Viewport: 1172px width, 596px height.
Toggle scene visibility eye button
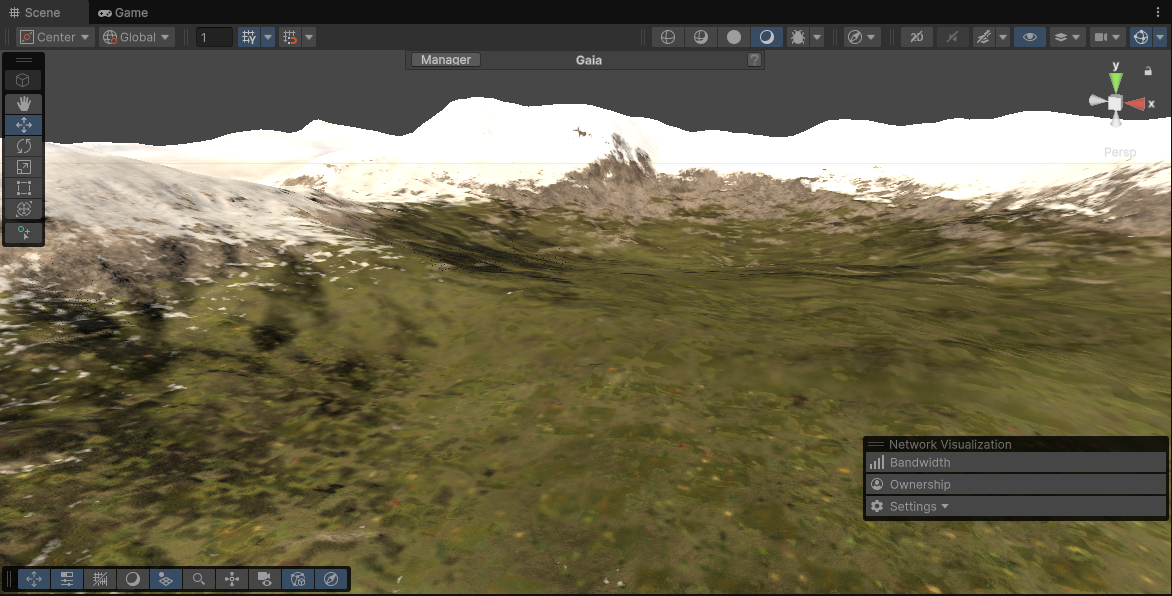tap(1028, 37)
